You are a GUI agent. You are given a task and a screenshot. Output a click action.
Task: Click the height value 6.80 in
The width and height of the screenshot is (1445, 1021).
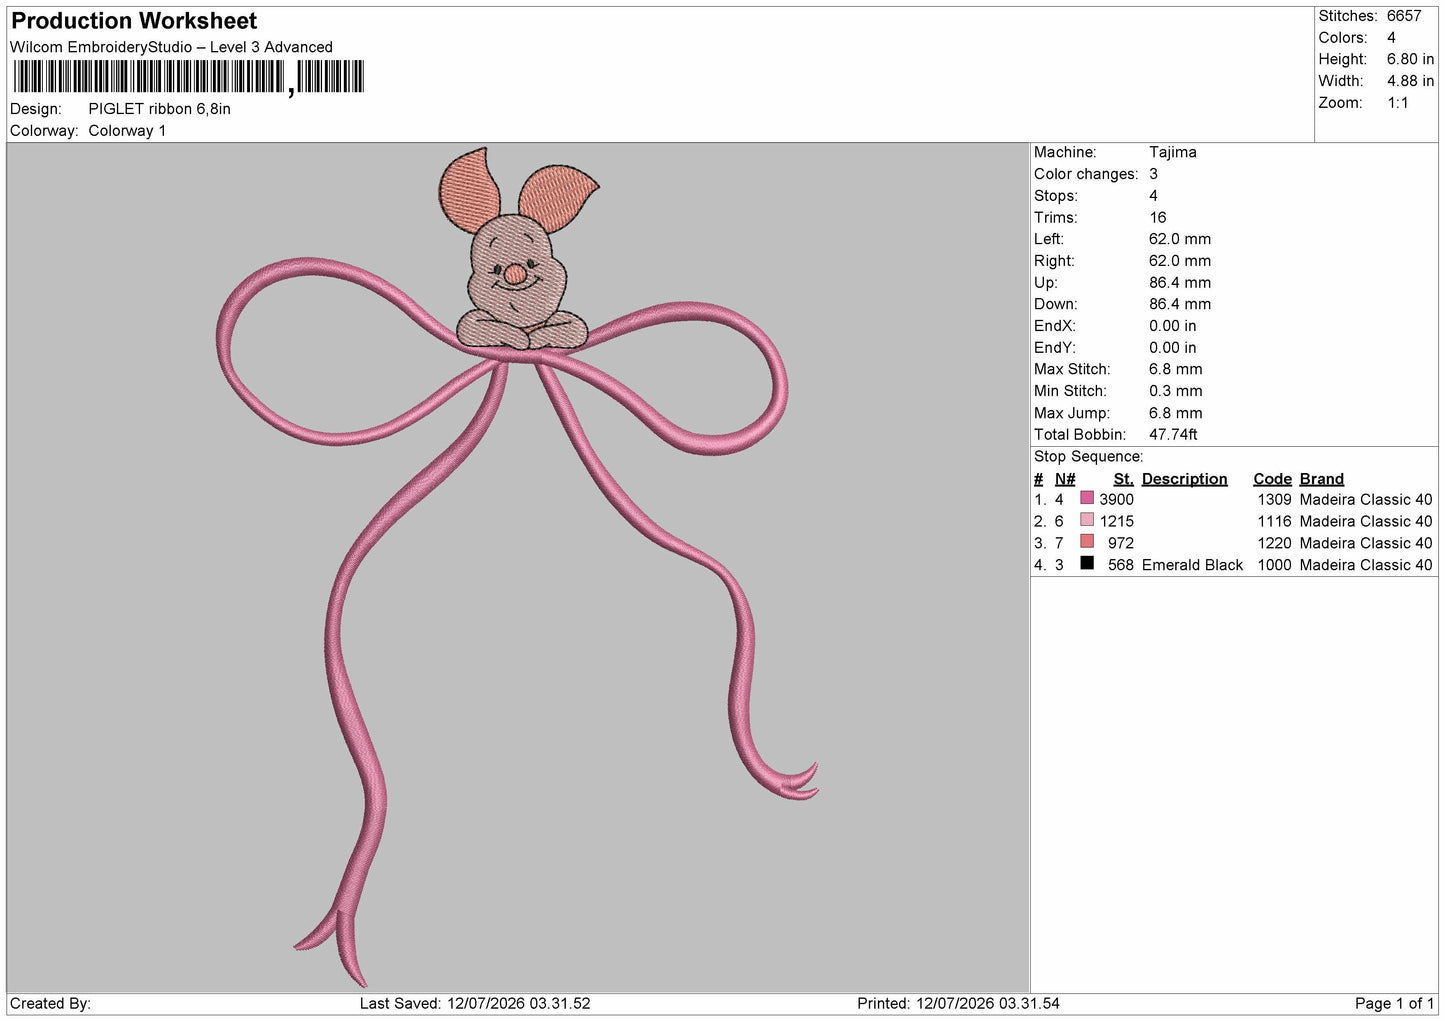tap(1410, 60)
